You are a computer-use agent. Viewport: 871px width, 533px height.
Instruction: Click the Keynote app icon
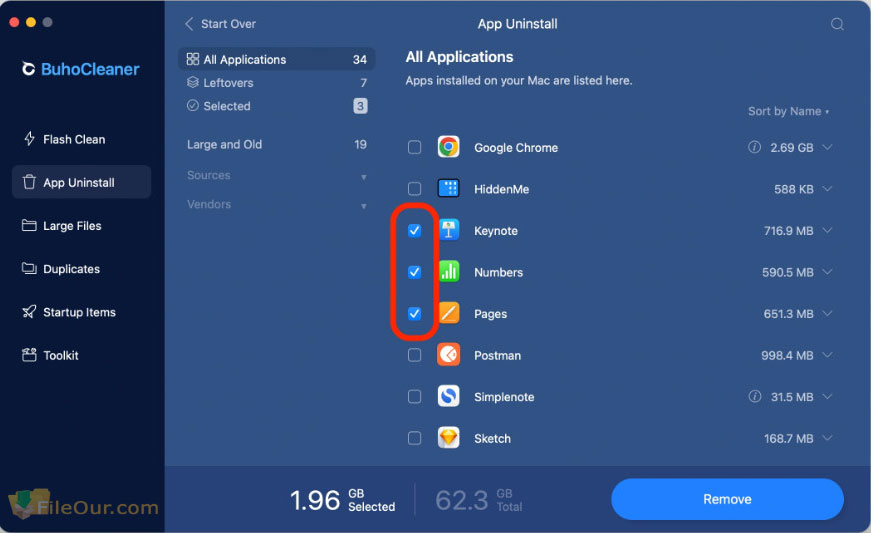(x=448, y=230)
